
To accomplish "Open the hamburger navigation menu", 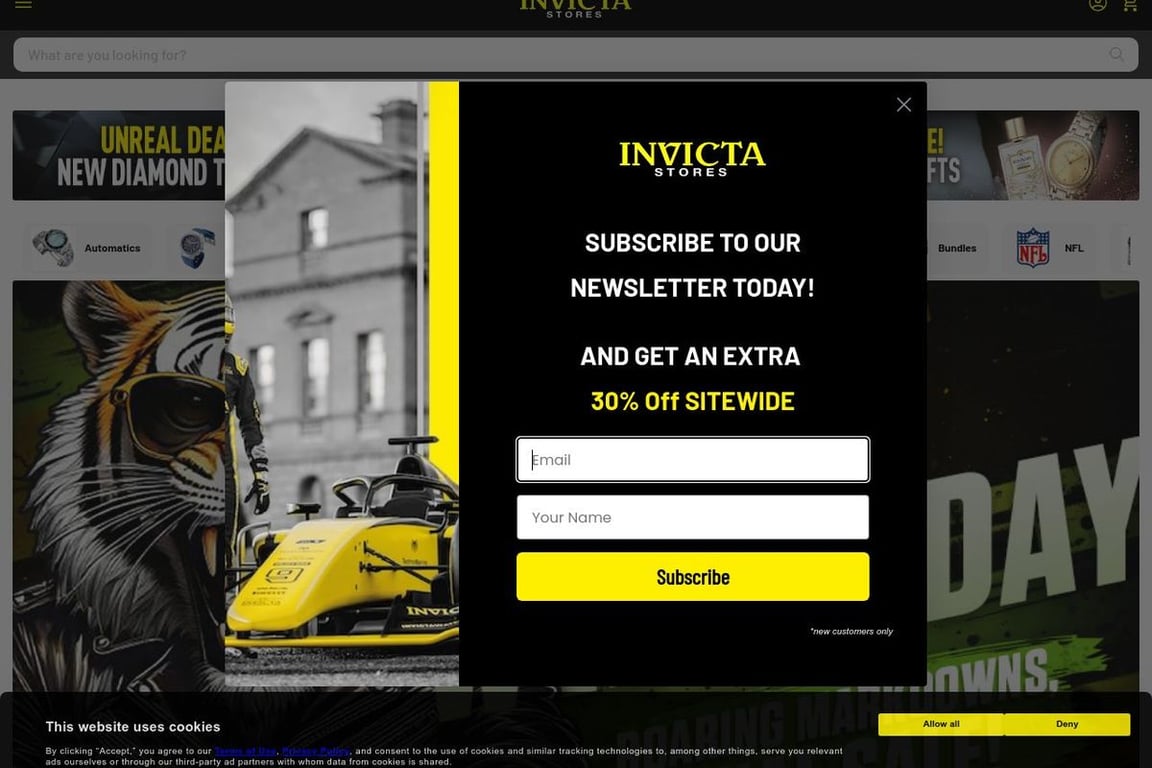I will [23, 5].
